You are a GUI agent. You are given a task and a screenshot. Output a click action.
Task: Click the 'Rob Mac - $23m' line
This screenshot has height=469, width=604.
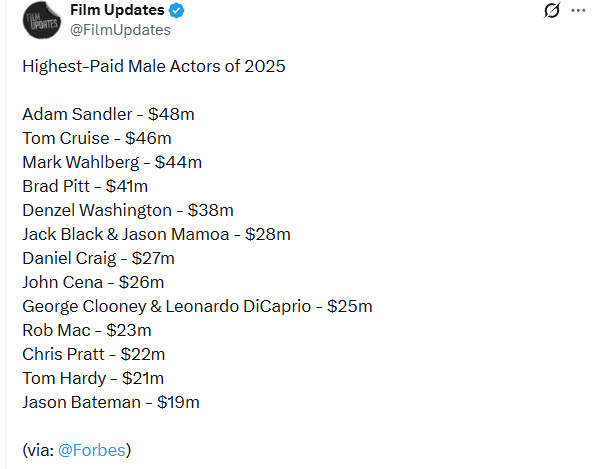pyautogui.click(x=87, y=330)
